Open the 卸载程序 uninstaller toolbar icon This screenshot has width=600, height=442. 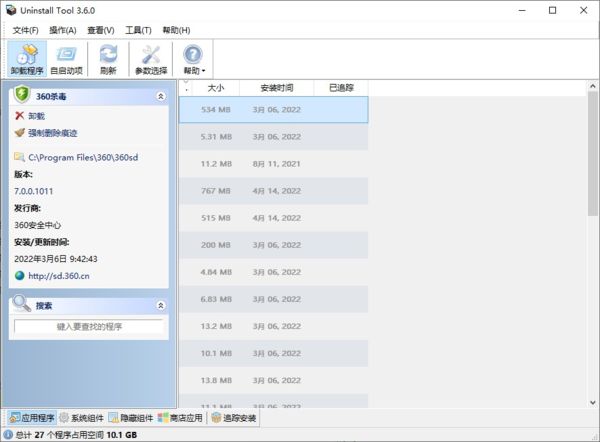point(27,59)
